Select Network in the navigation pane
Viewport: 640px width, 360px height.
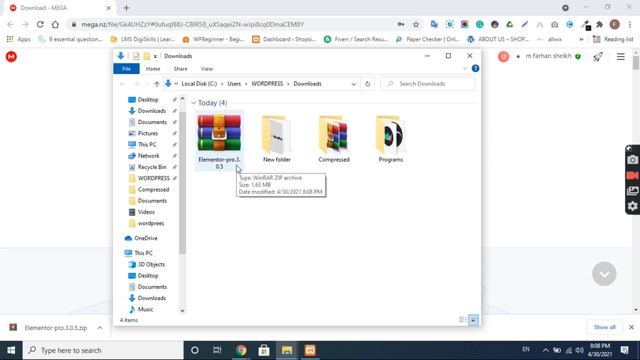tap(148, 156)
